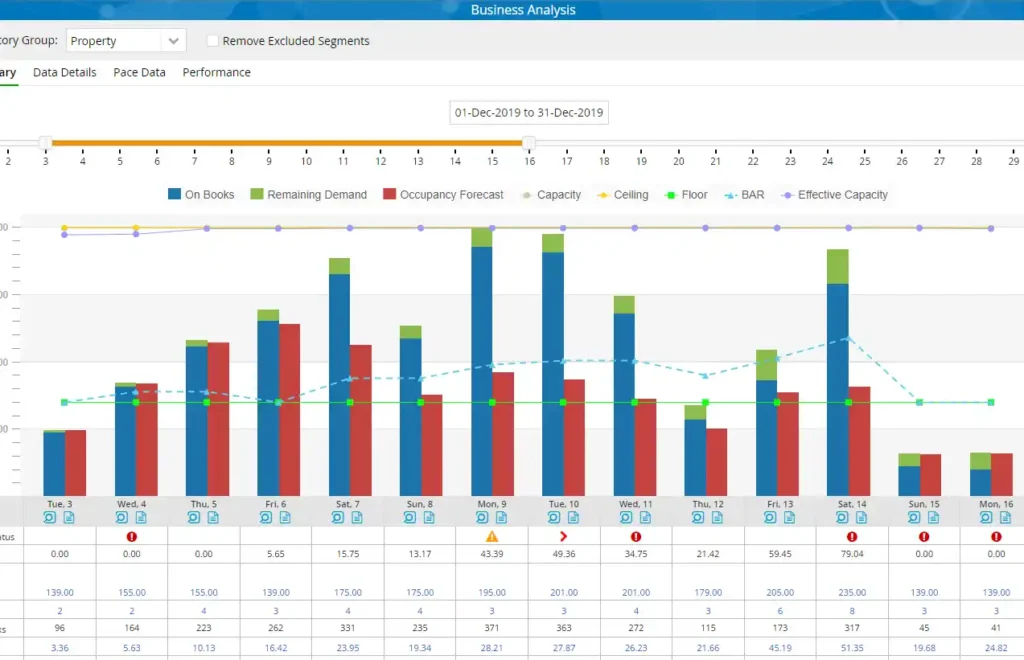Click BAR rate link 235.00 for Sat, 14

[x=852, y=593]
